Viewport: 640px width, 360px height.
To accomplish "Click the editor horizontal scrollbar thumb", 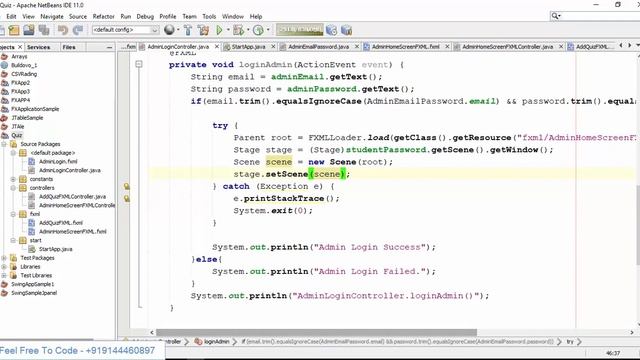I will tap(316, 332).
